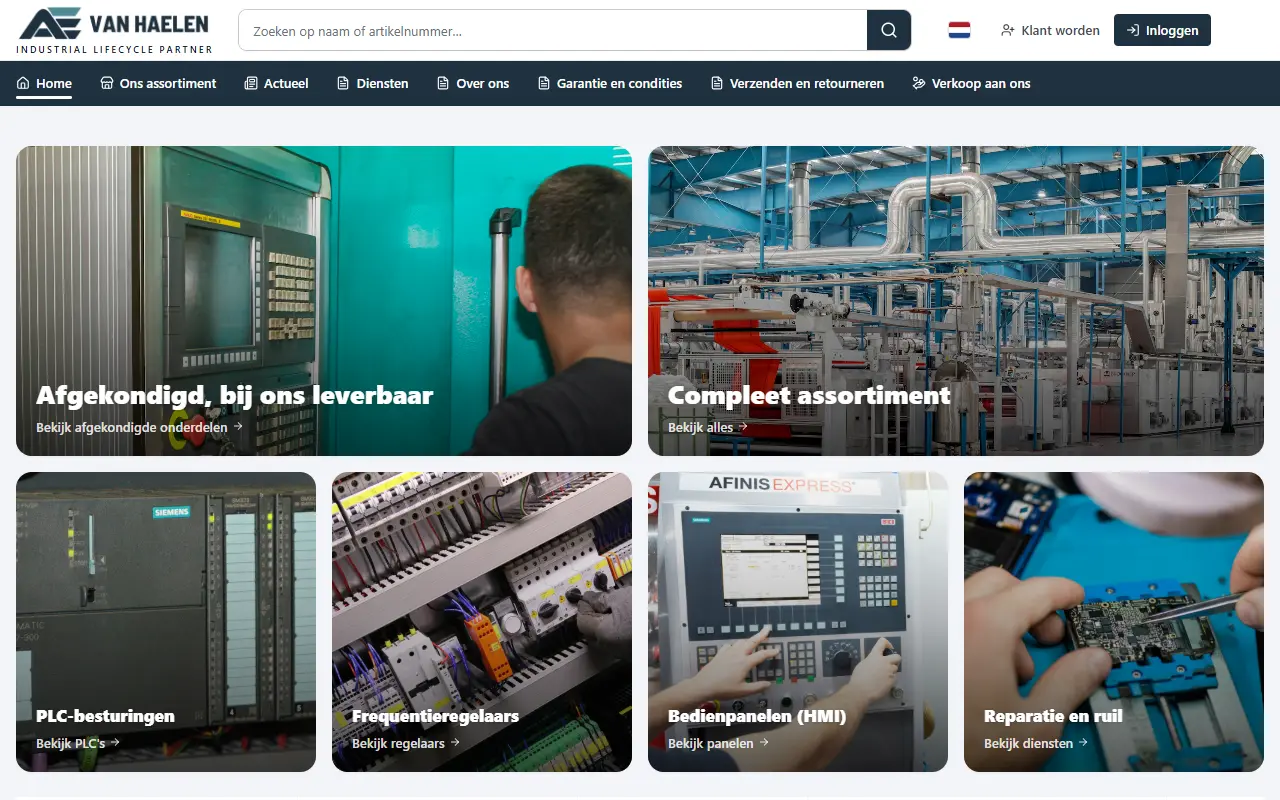
Task: Open the Verzenden en retourneren menu item
Action: 797,83
